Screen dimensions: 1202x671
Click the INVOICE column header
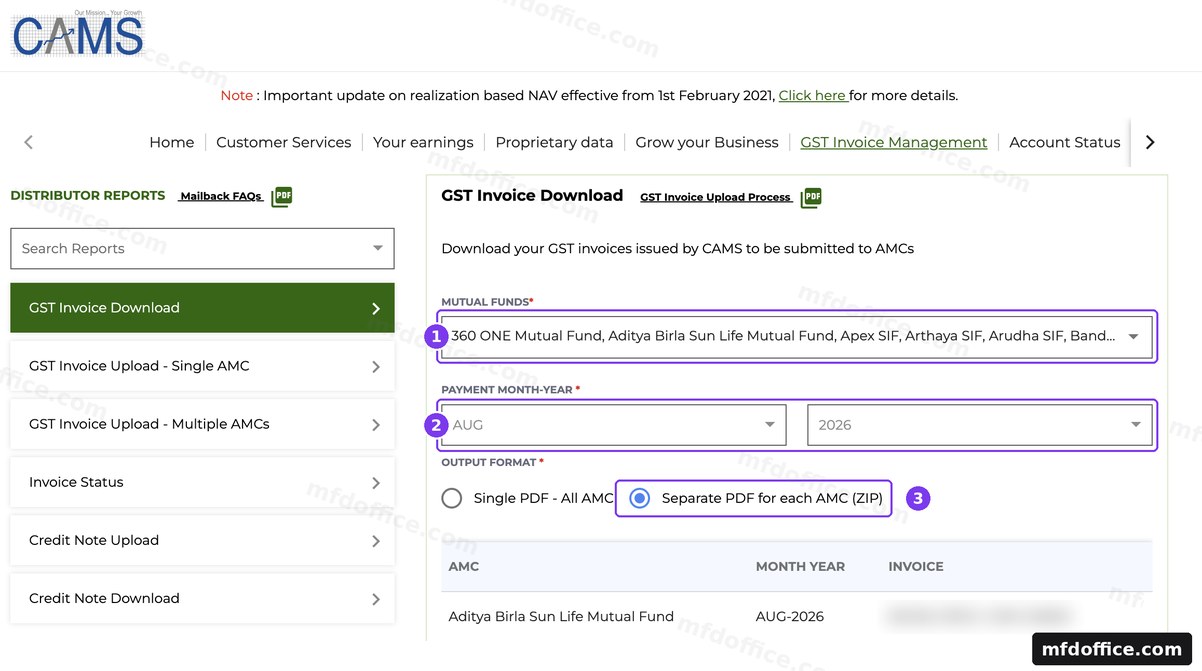tap(916, 566)
